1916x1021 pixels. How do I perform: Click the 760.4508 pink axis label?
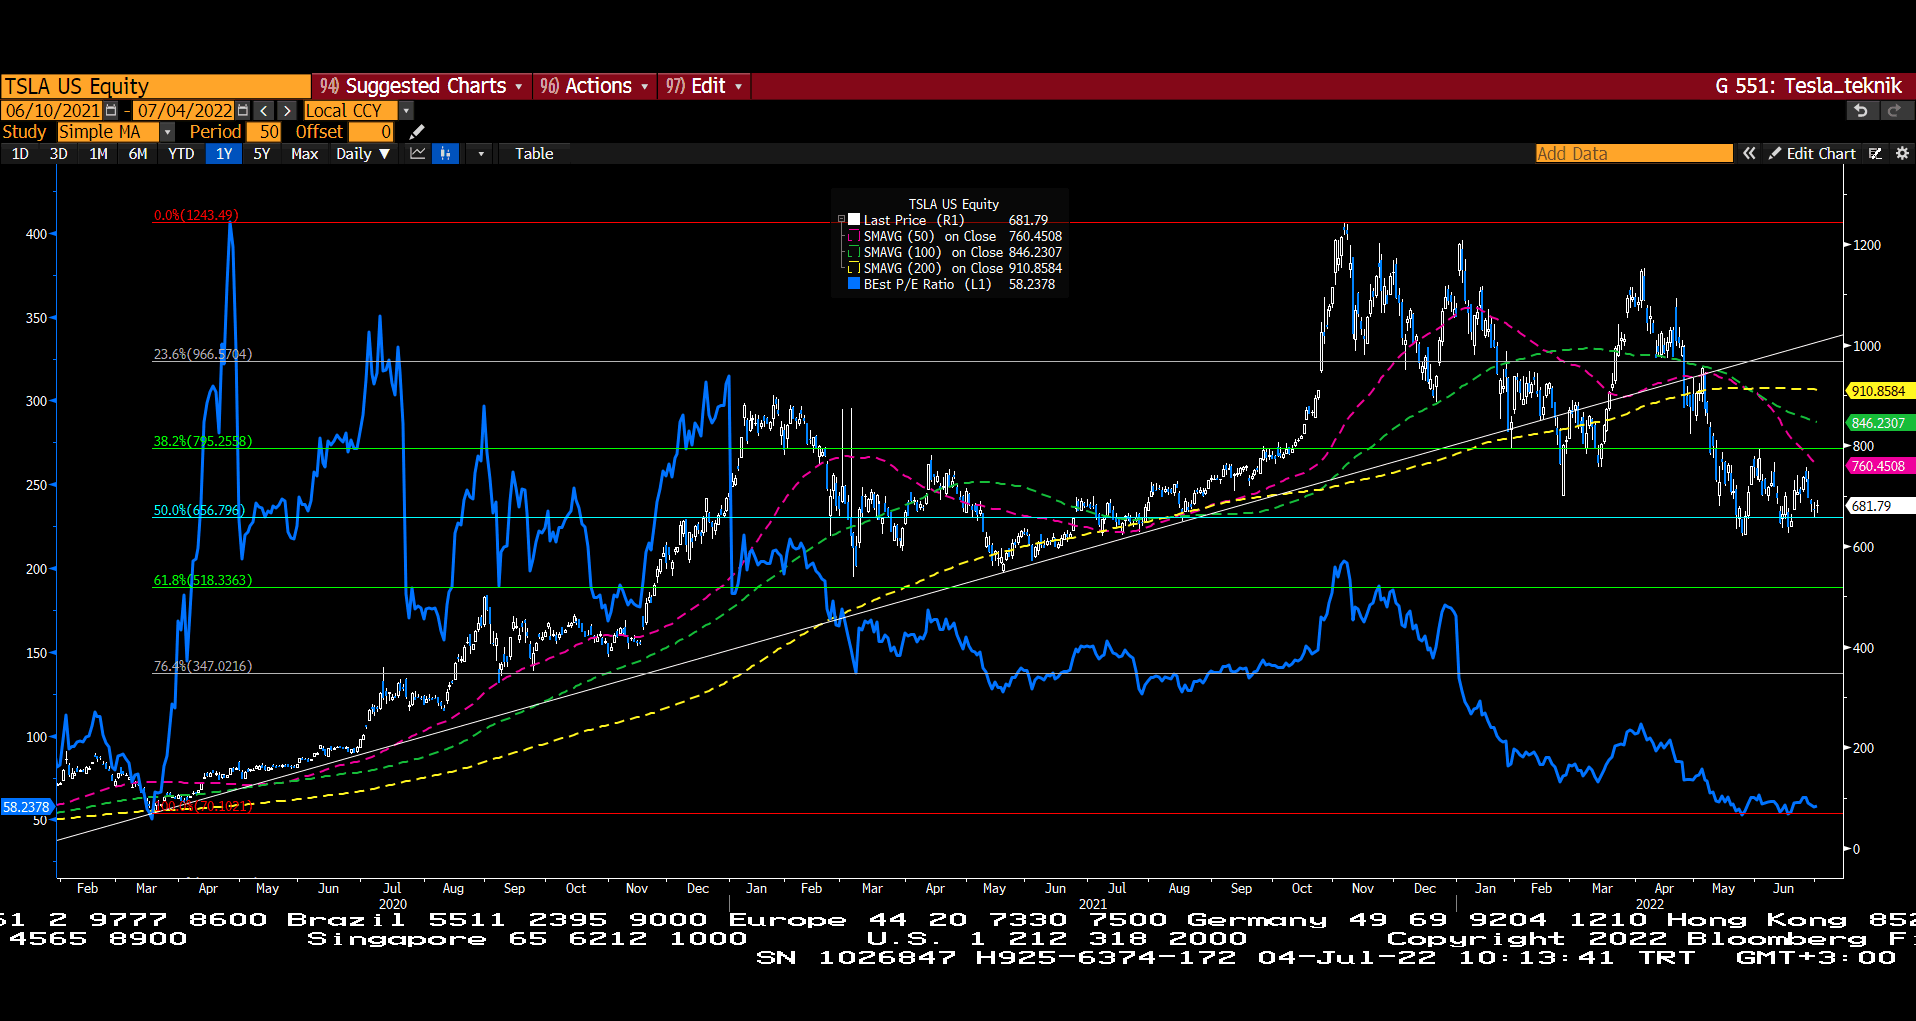click(1879, 467)
